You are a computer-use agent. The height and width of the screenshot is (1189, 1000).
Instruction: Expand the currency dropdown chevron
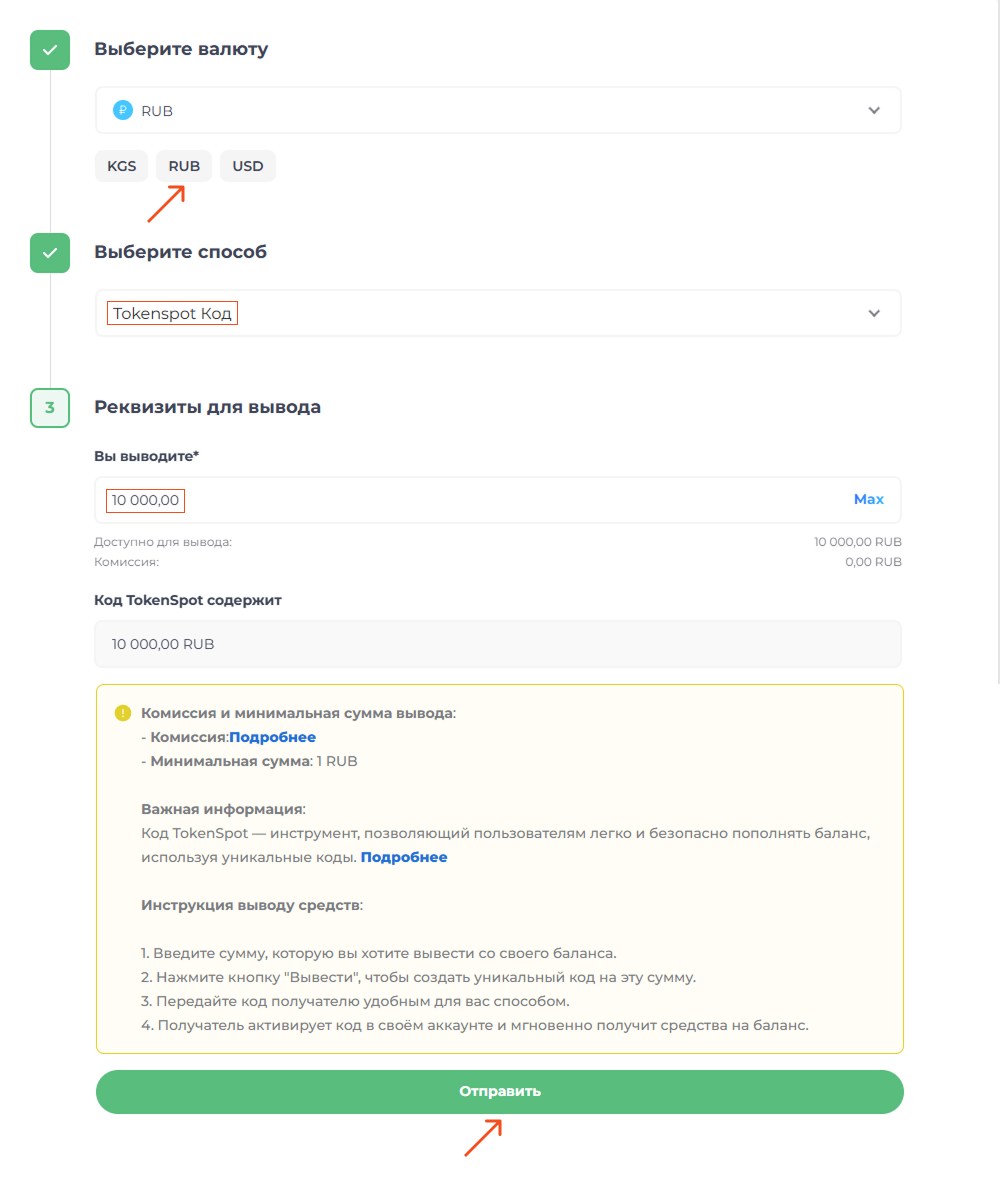[874, 111]
